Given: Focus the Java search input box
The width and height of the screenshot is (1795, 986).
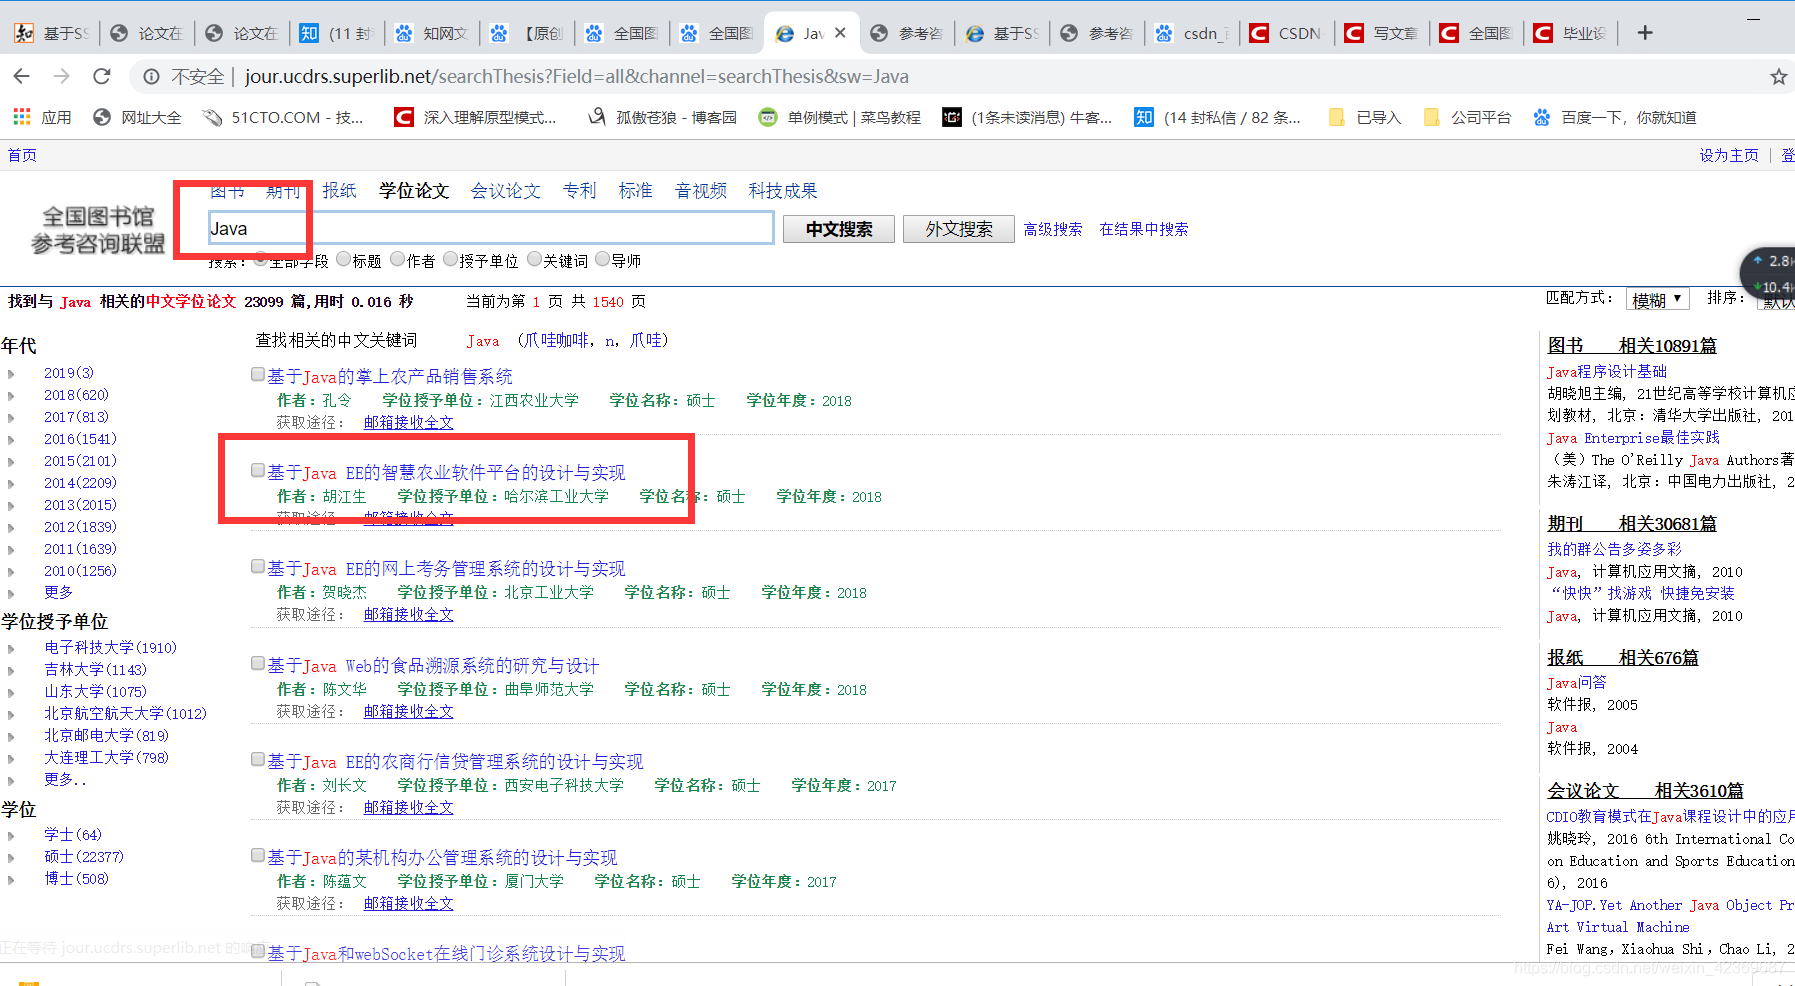Looking at the screenshot, I should click(x=491, y=228).
